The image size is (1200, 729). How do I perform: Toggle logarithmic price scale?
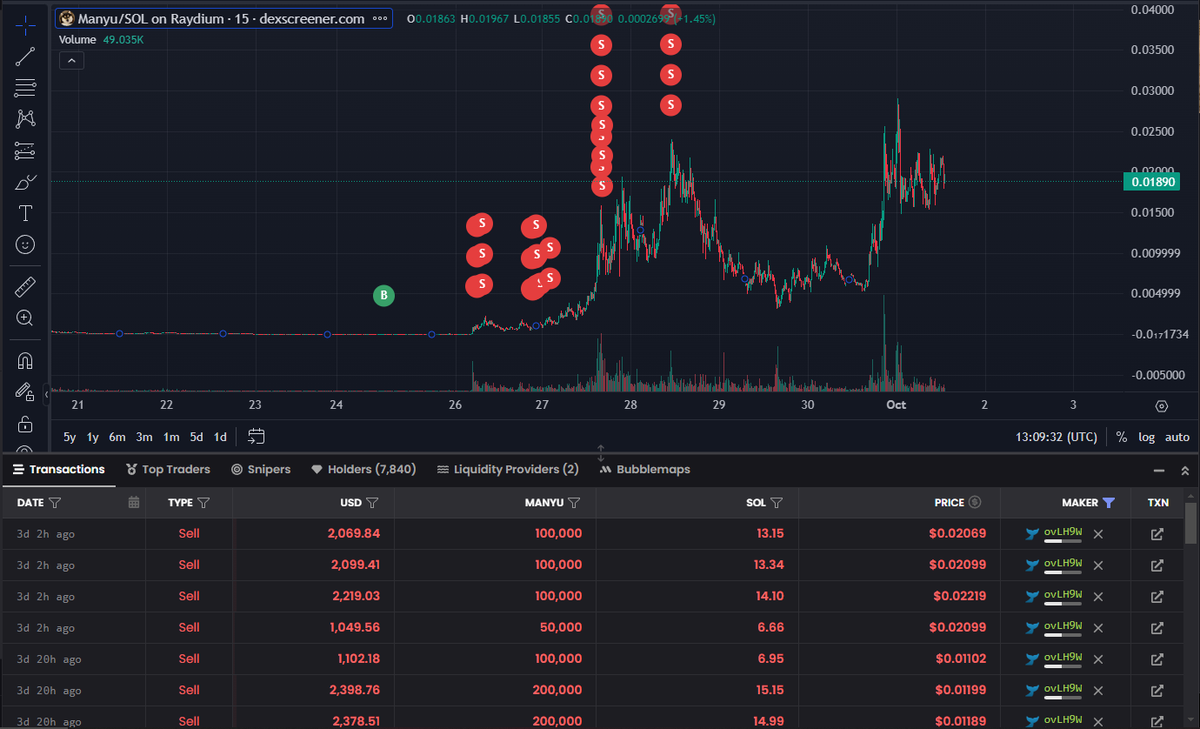(x=1147, y=437)
